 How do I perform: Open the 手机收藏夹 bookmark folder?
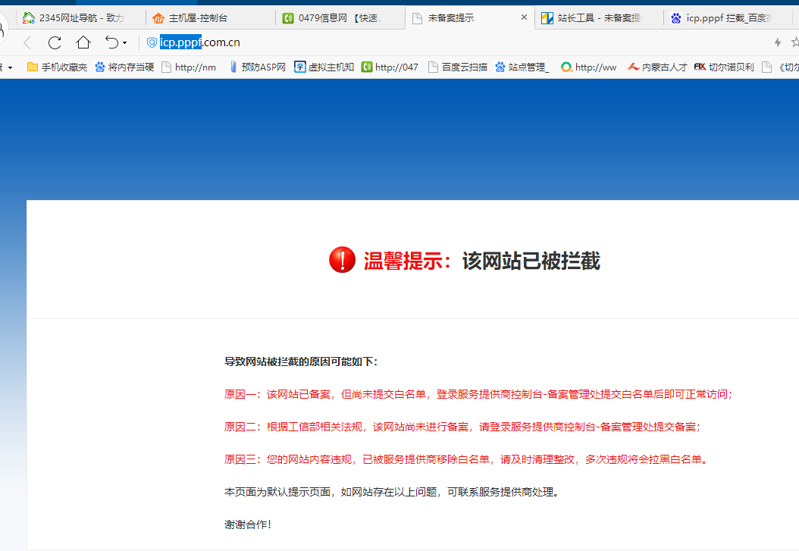coord(57,67)
